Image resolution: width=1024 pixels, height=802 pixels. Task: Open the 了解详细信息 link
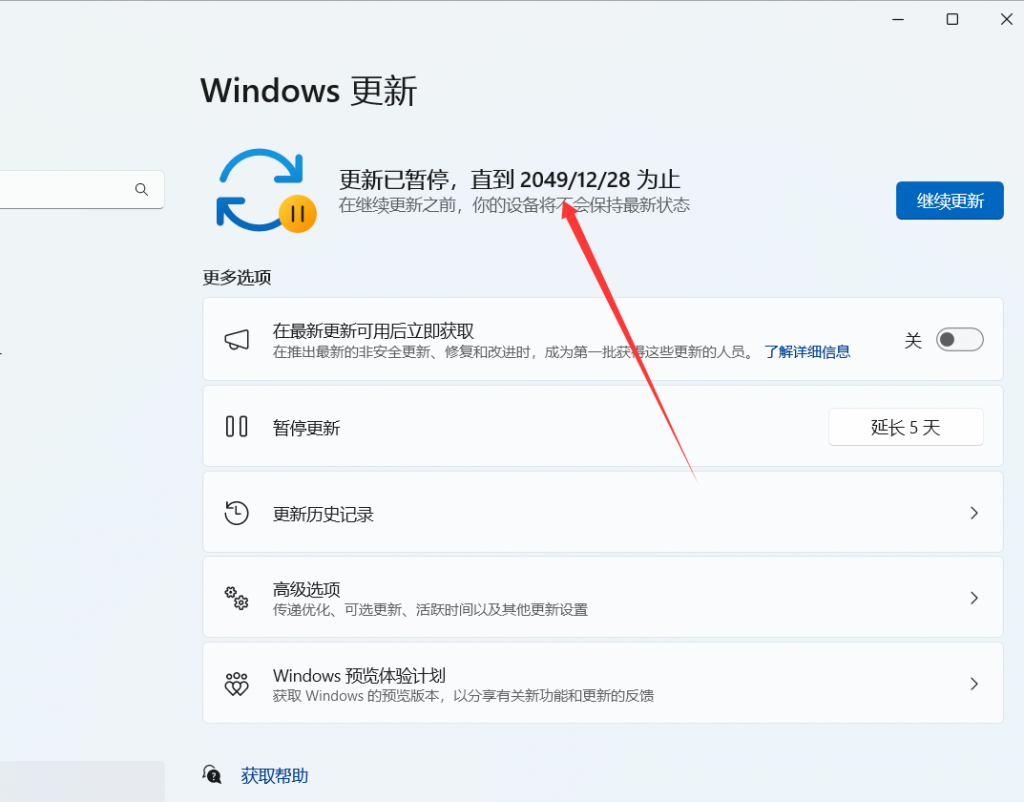[x=807, y=352]
